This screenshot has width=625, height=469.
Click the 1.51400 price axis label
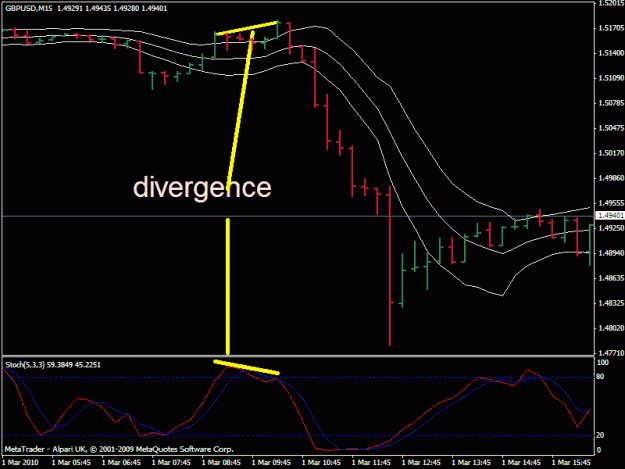[x=611, y=53]
